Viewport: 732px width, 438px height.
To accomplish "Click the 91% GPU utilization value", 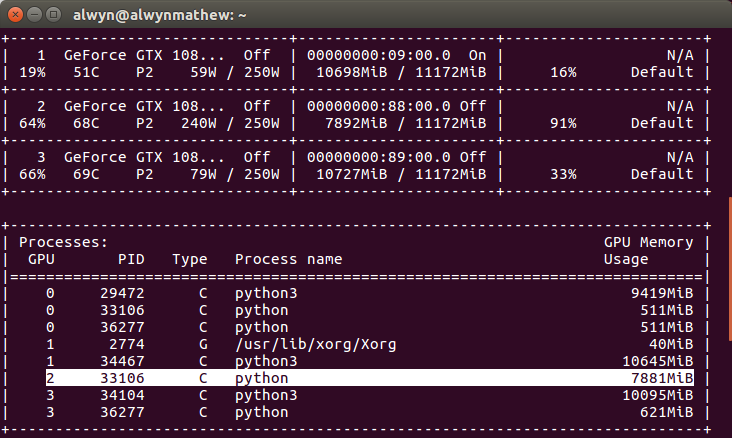I will [x=564, y=123].
